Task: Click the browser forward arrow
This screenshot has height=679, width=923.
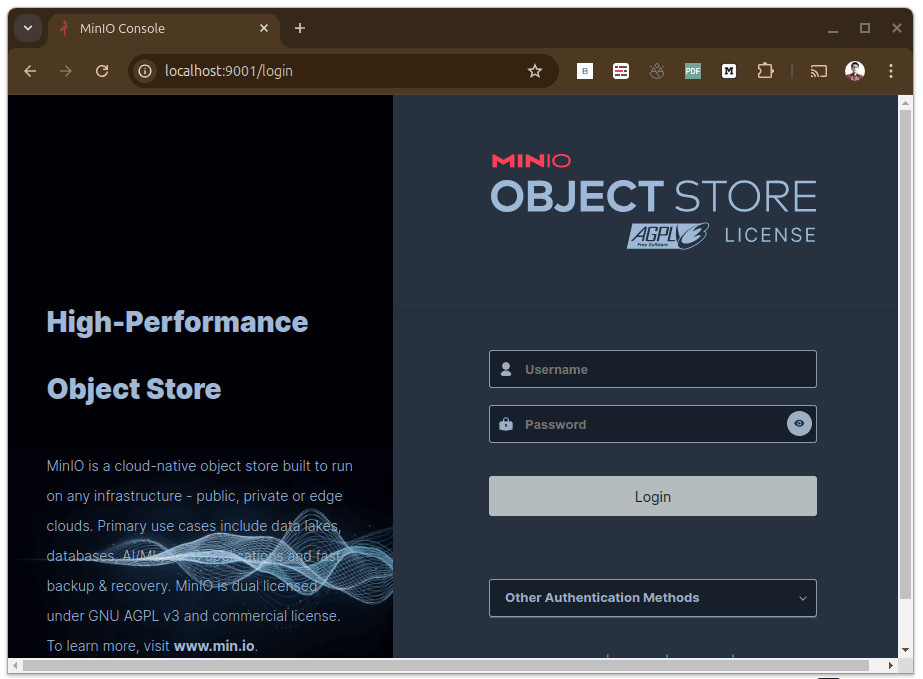Action: click(x=66, y=71)
